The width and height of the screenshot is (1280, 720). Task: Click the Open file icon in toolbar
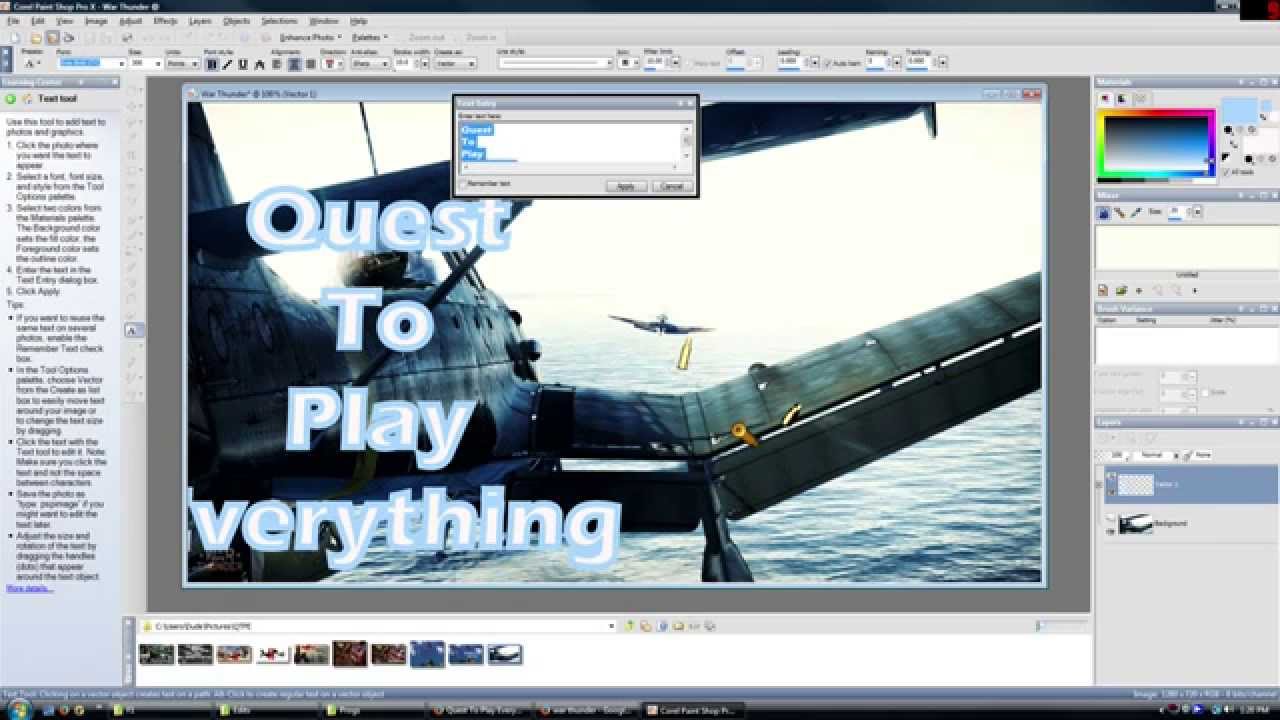pos(37,38)
